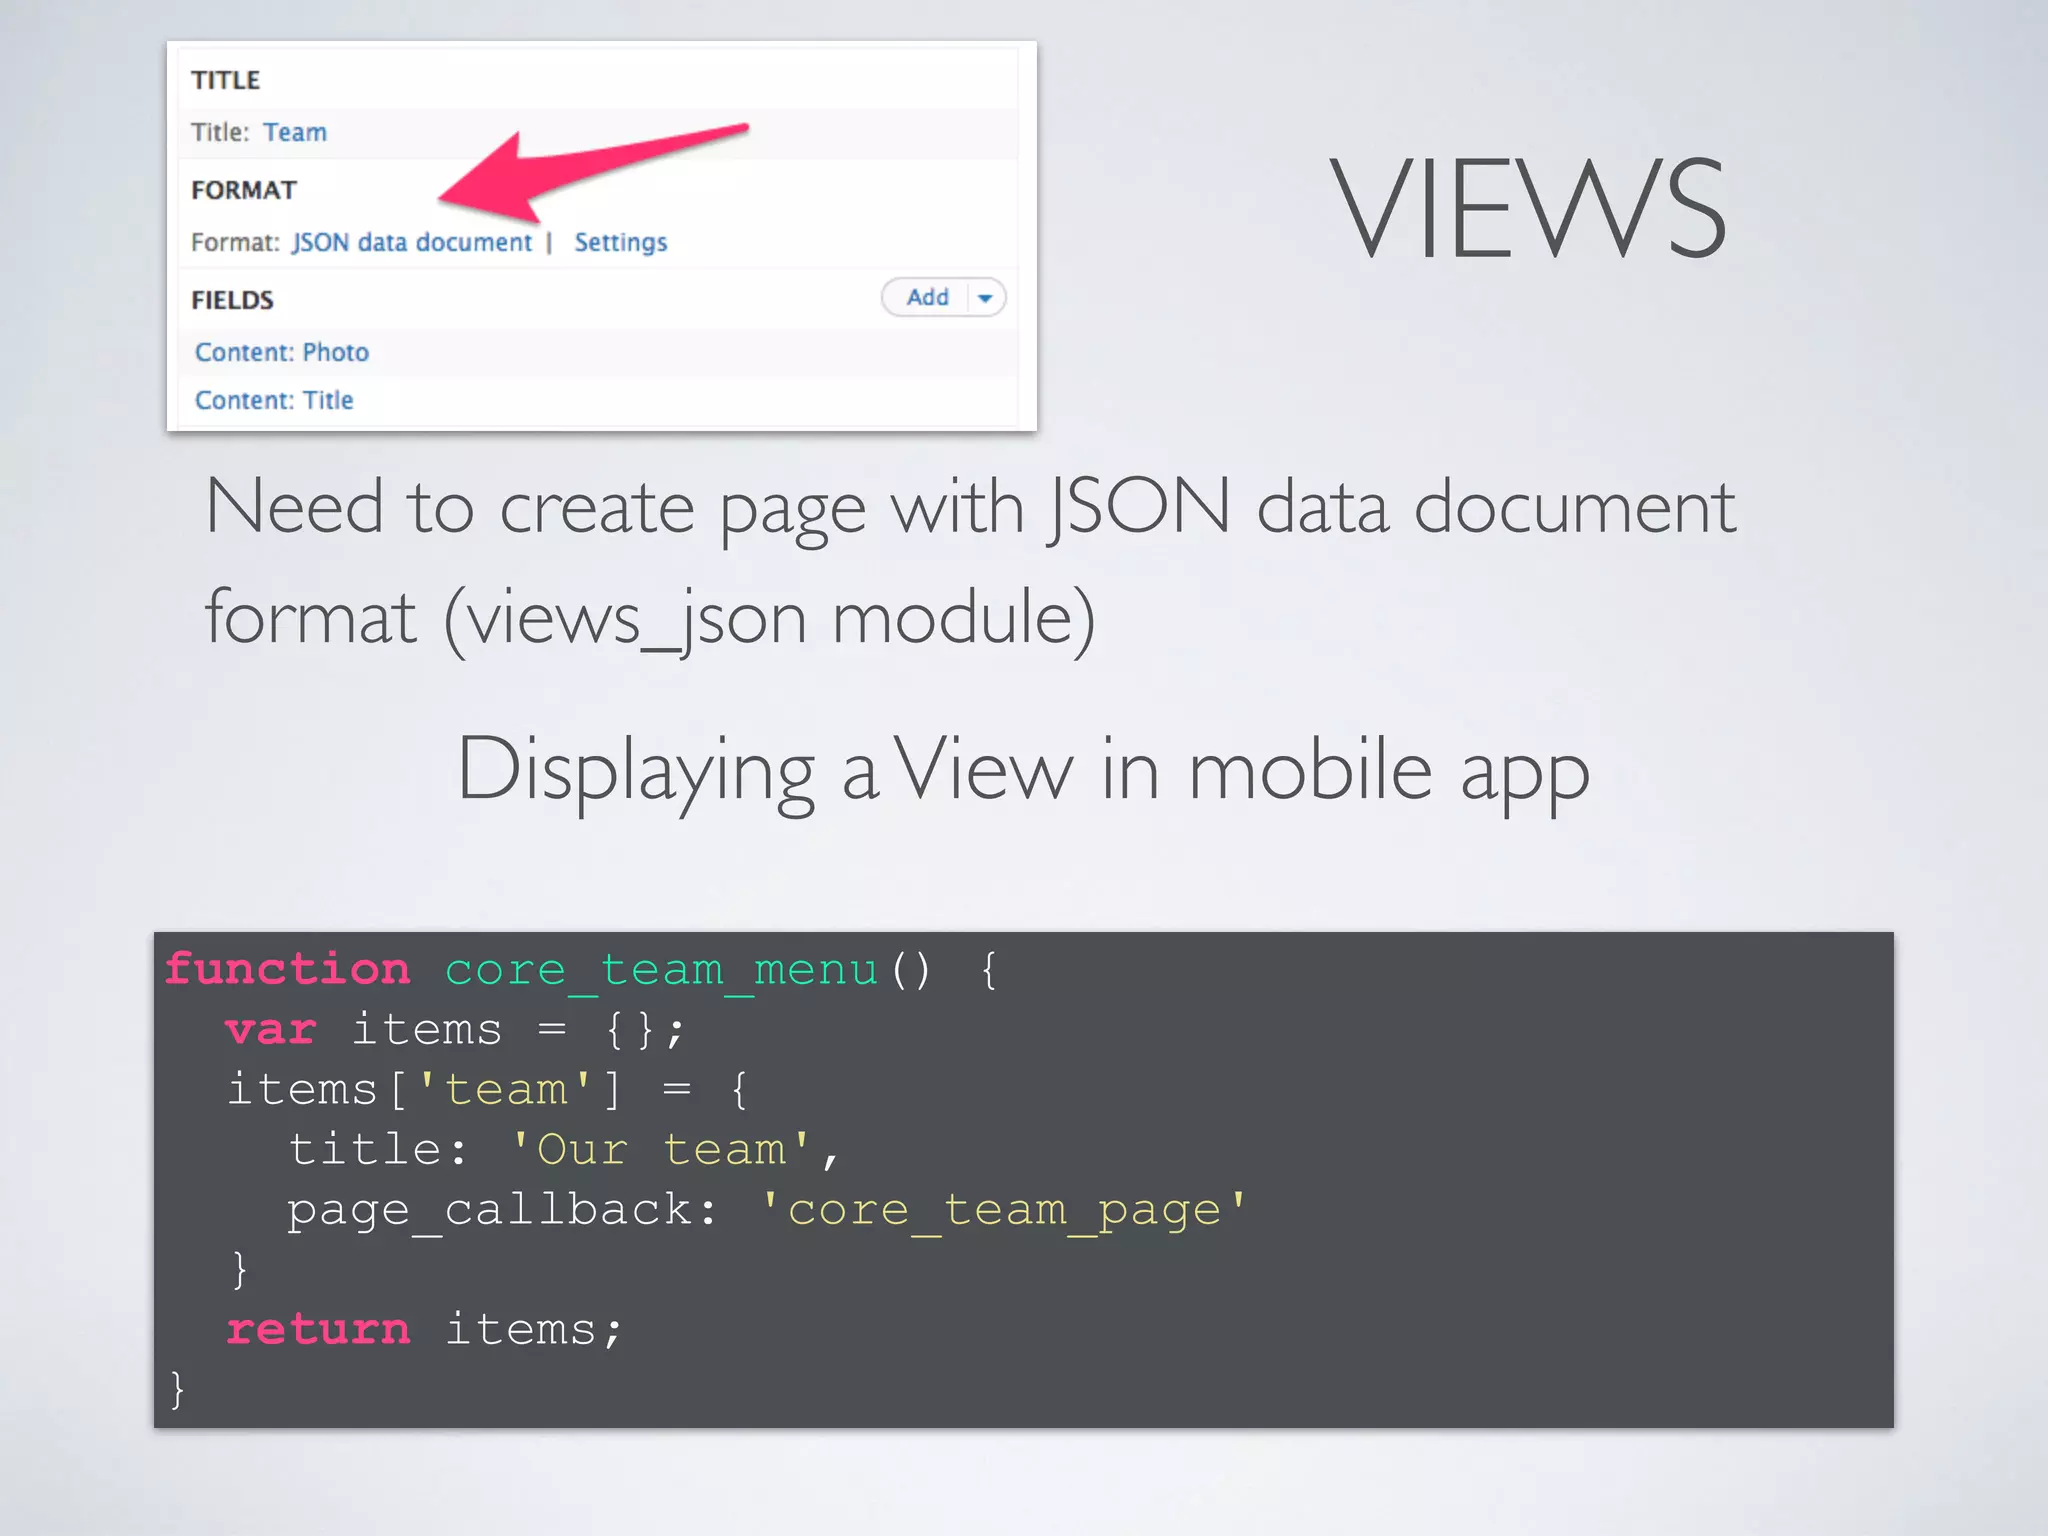The width and height of the screenshot is (2048, 1536).
Task: Click the FORMAT section heading
Action: pyautogui.click(x=244, y=190)
